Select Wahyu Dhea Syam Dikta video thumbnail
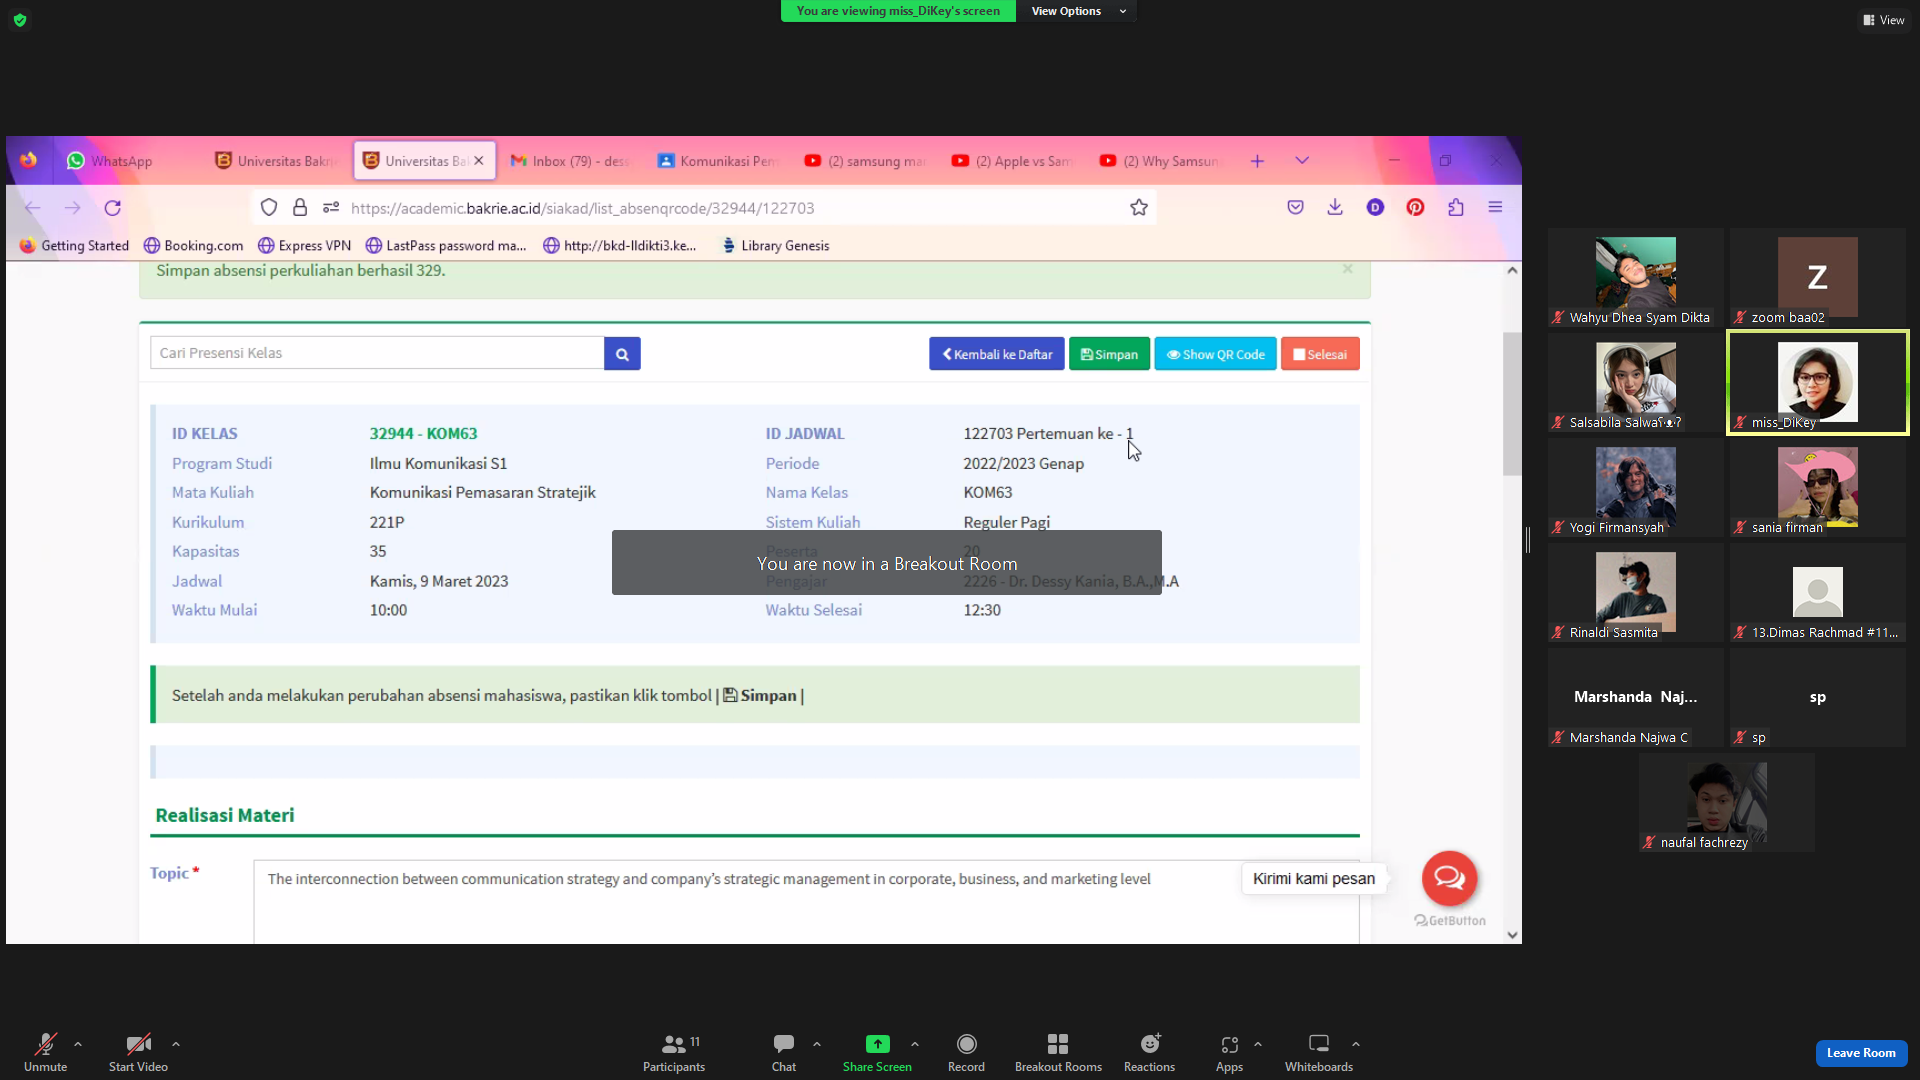Image resolution: width=1920 pixels, height=1080 pixels. click(x=1636, y=277)
